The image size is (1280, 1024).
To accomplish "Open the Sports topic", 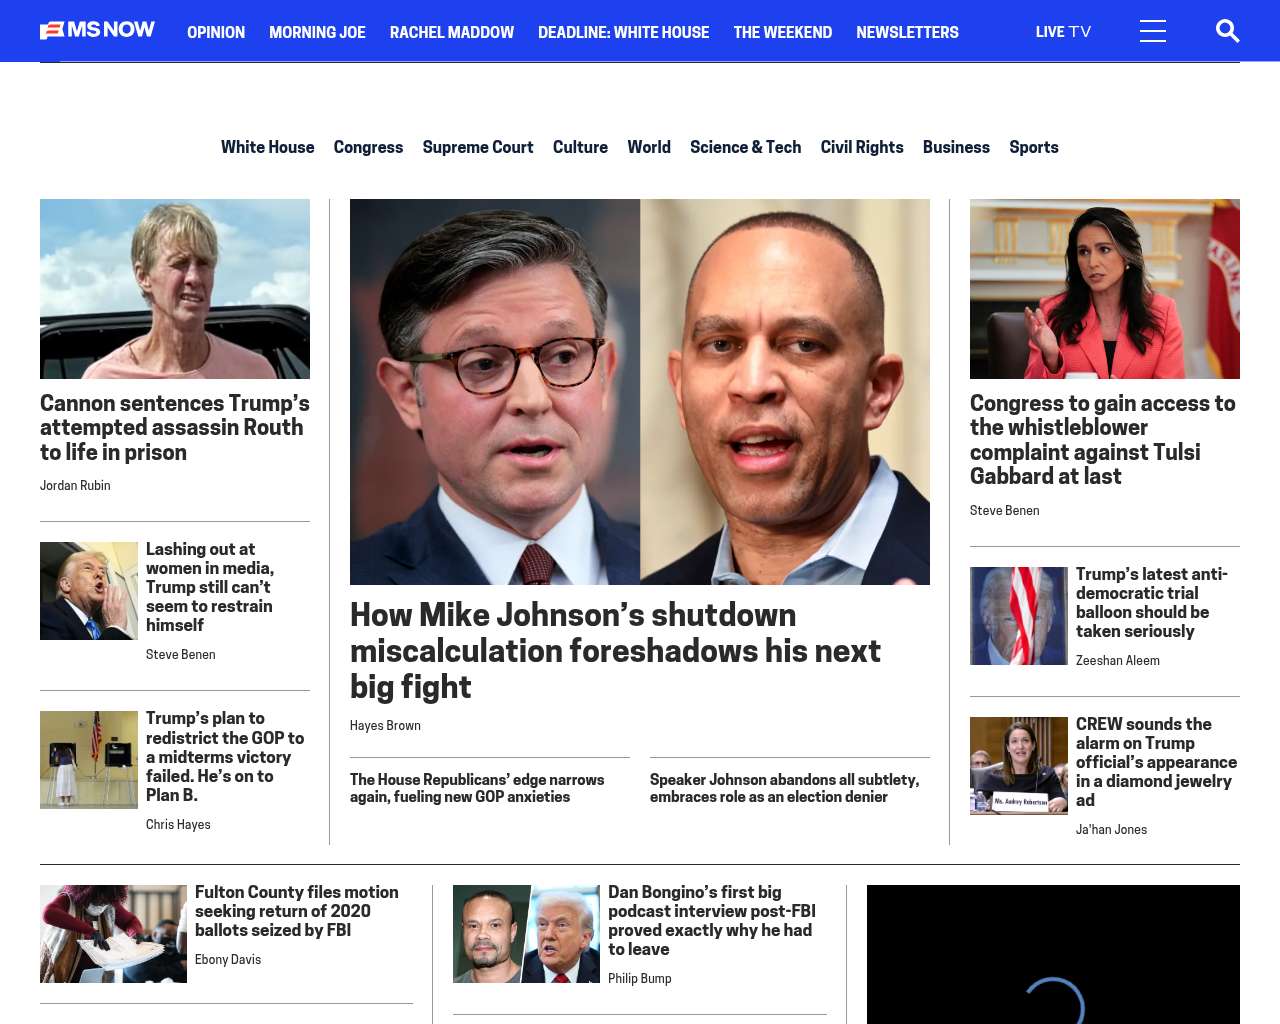I will click(1033, 147).
